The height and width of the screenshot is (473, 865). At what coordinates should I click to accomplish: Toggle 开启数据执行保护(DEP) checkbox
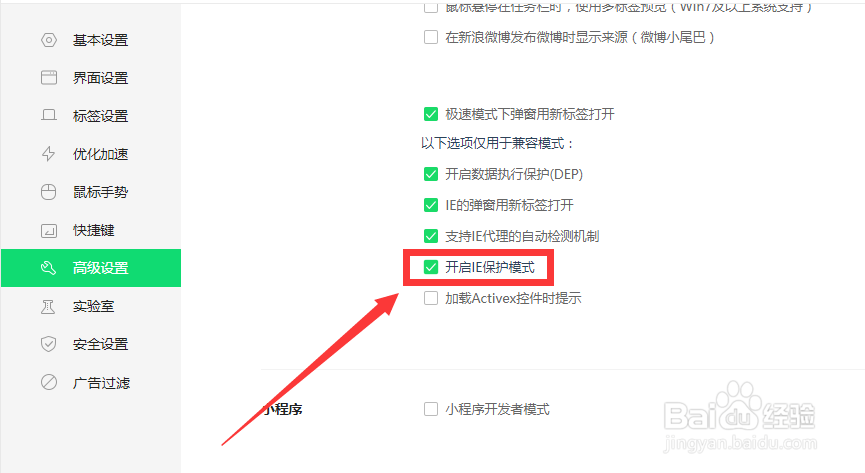click(x=431, y=174)
